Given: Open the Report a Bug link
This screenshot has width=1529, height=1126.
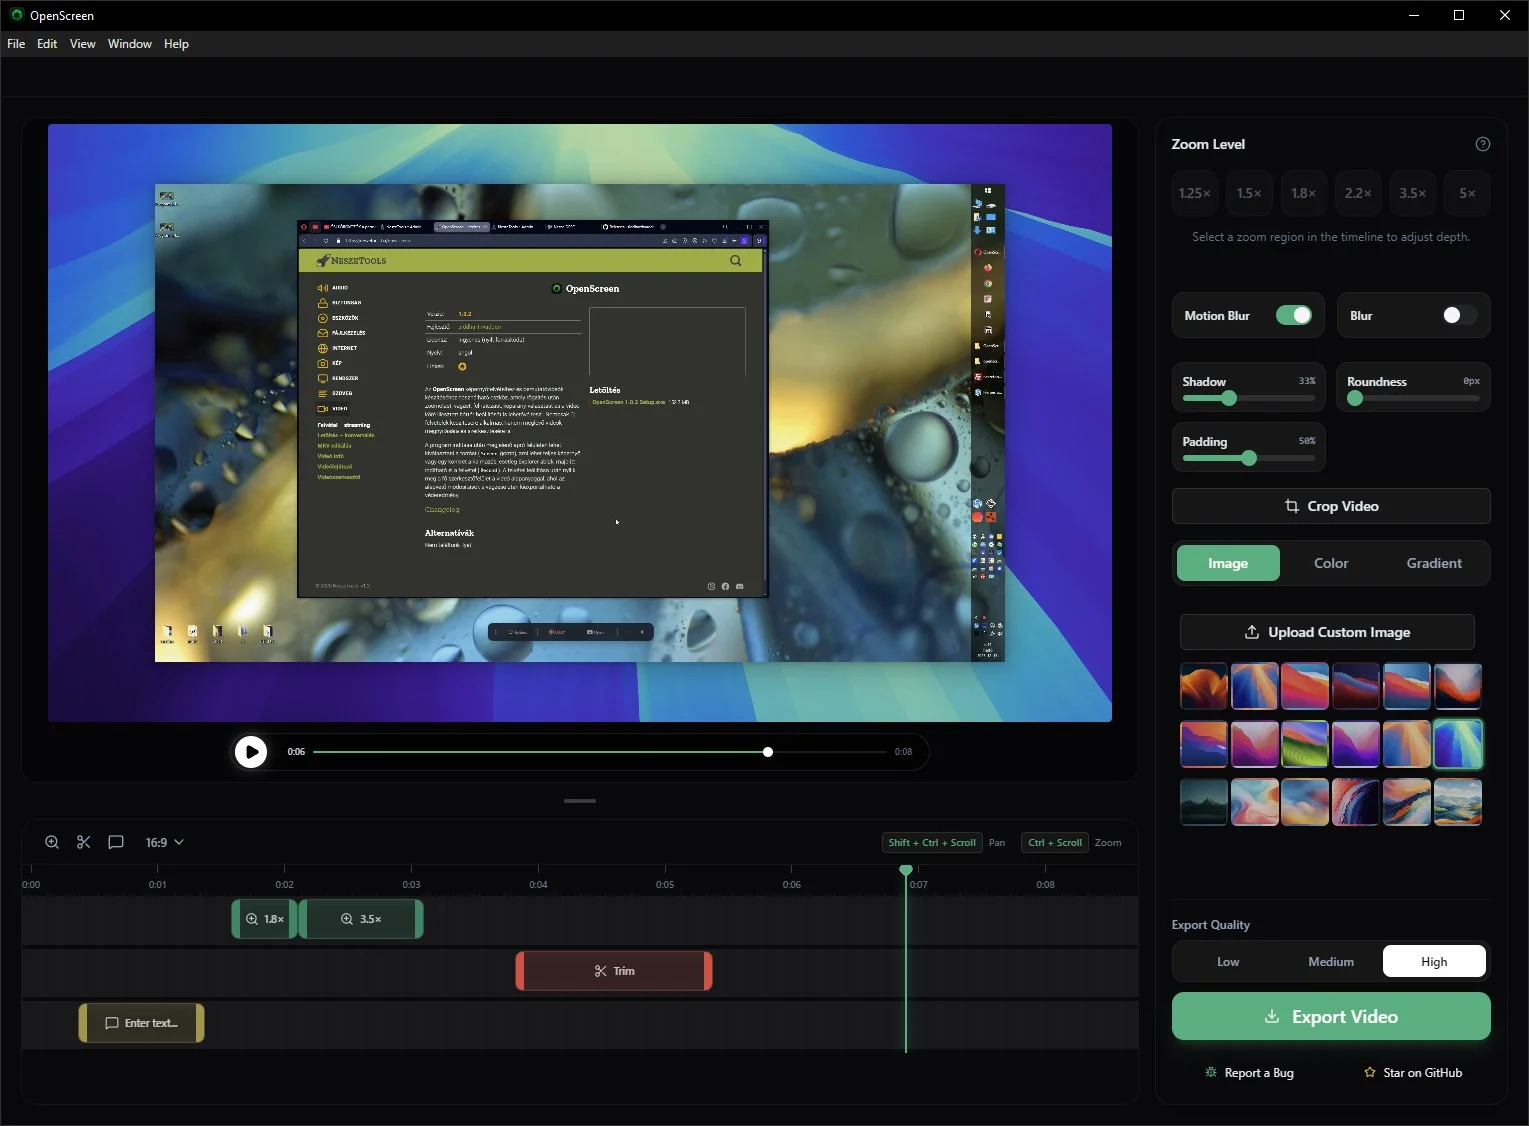Looking at the screenshot, I should click(1250, 1073).
